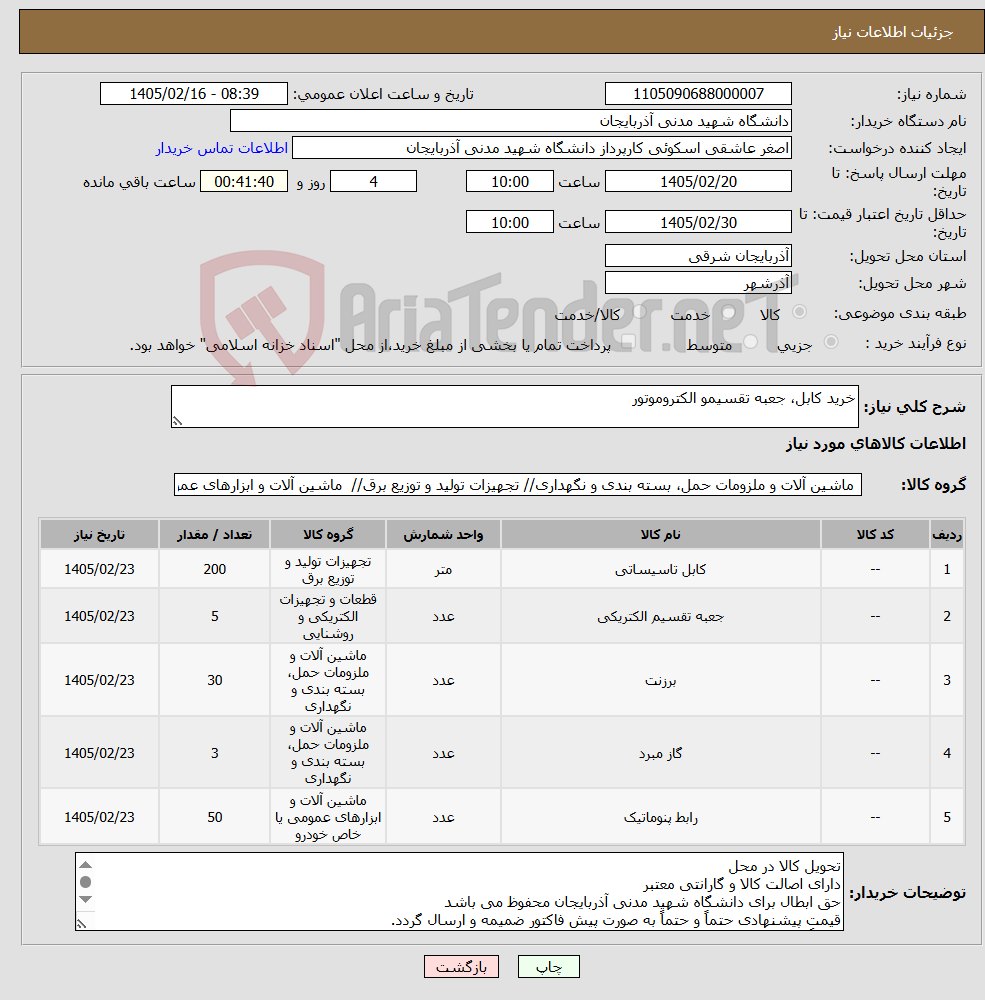This screenshot has height=1000, width=985.
Task: Open the اطلاعات تماس خریدار link
Action: pos(222,148)
